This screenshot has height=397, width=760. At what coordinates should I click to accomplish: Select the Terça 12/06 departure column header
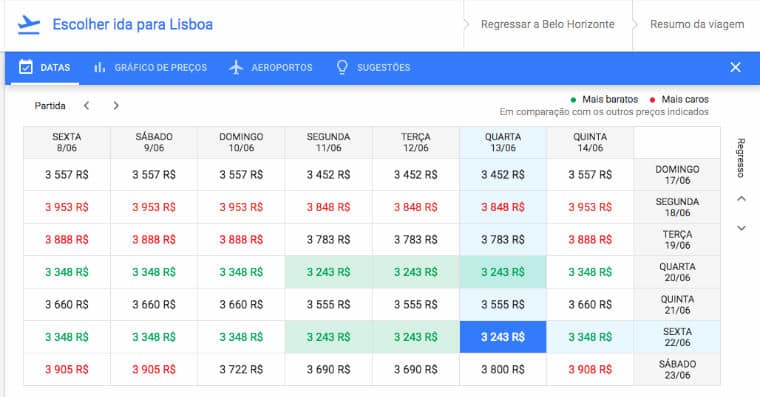coord(416,143)
